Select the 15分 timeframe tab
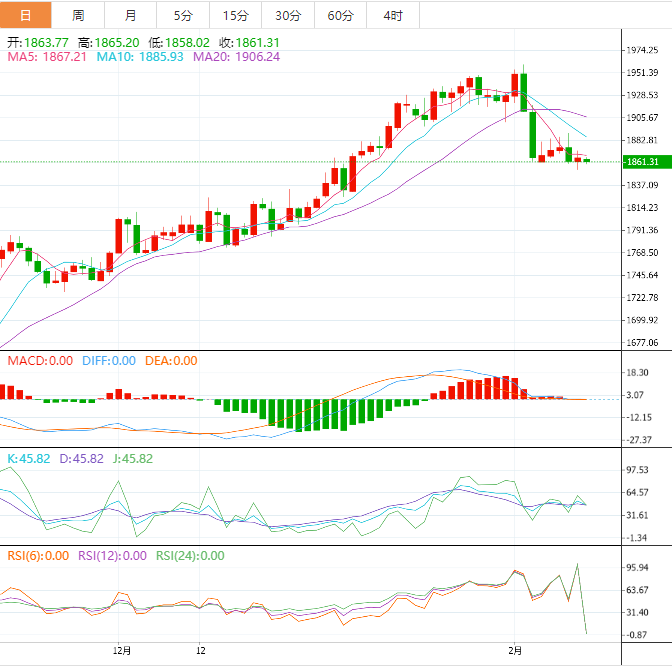The image size is (672, 667). point(235,15)
